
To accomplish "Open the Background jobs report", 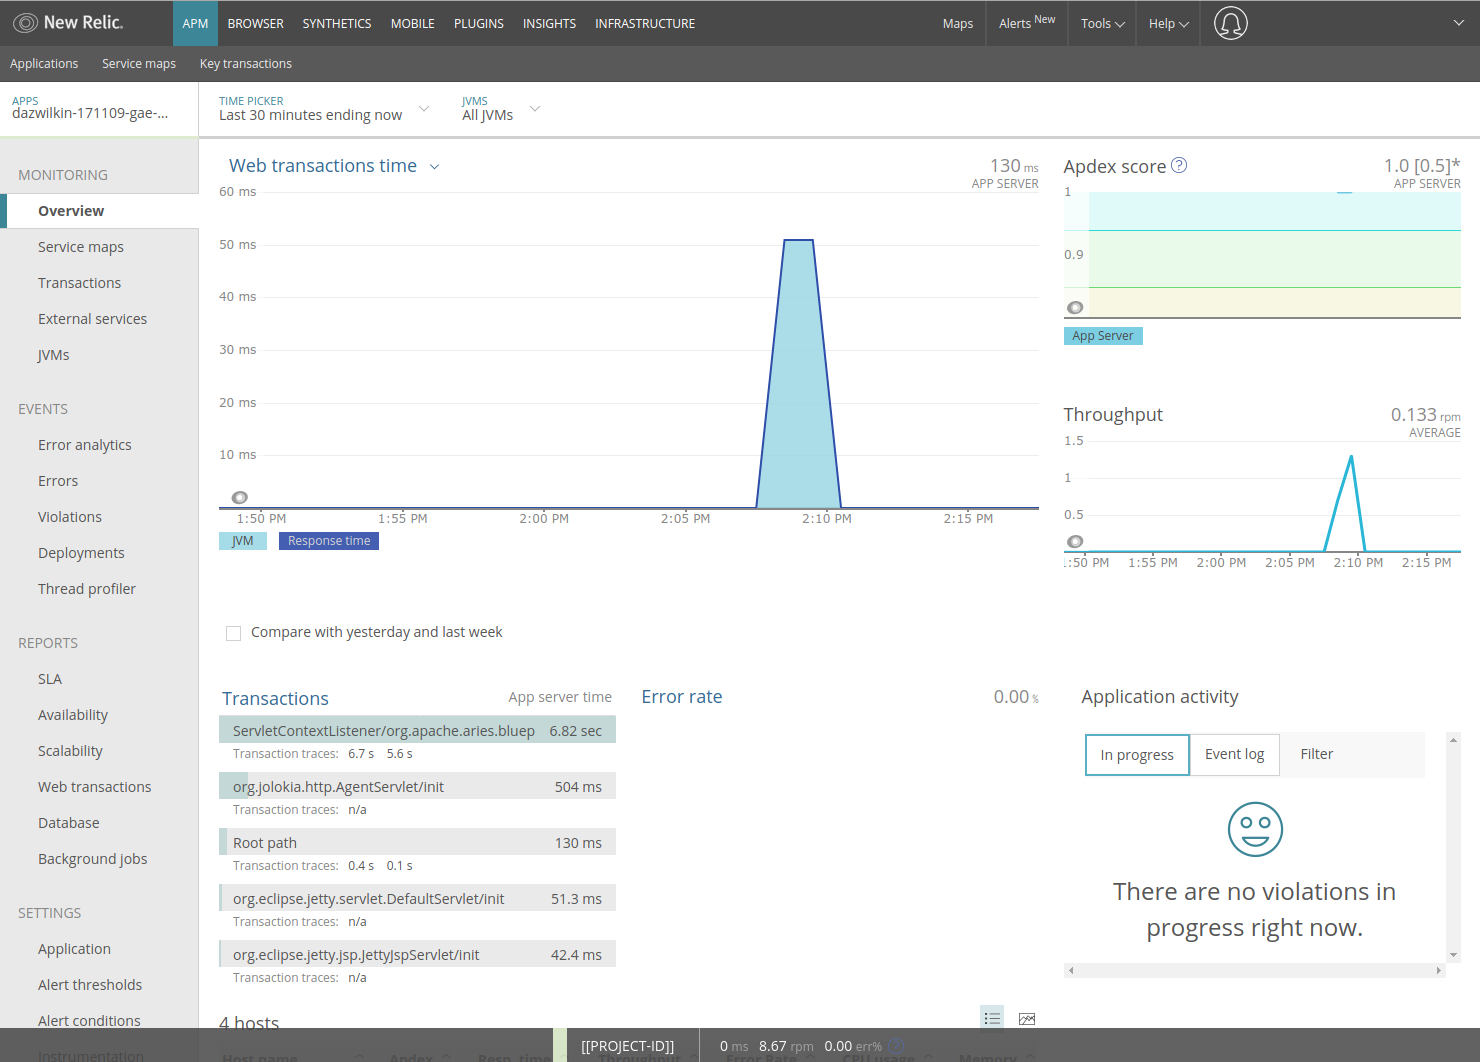I will coord(93,859).
